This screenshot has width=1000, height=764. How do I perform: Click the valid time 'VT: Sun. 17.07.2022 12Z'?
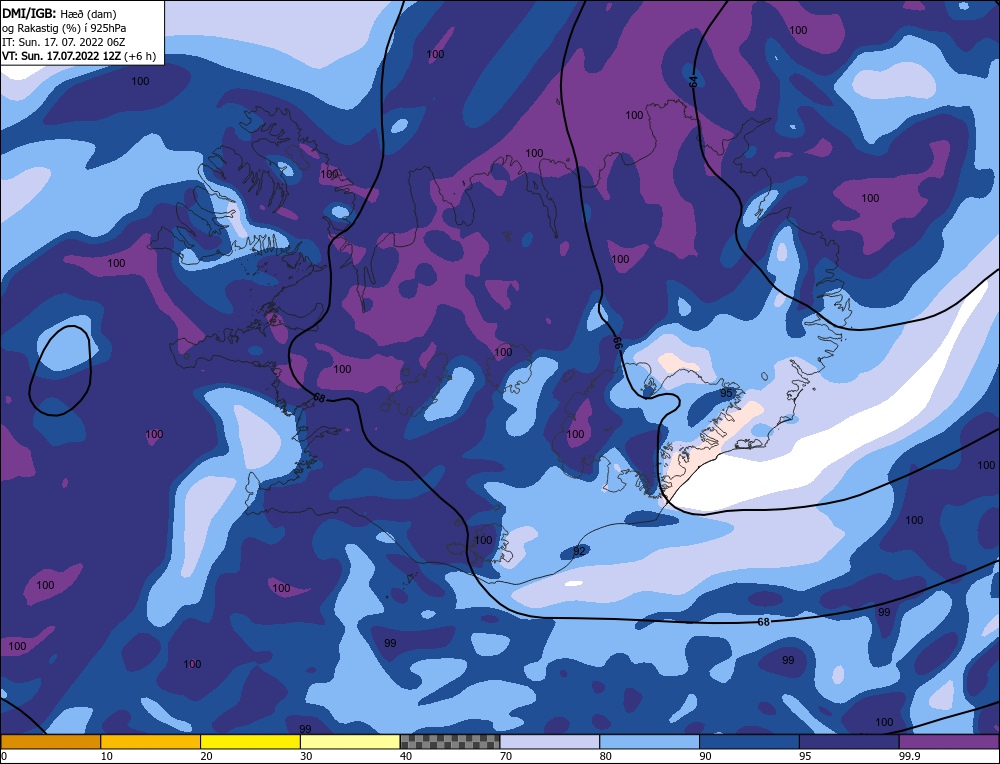(61, 56)
